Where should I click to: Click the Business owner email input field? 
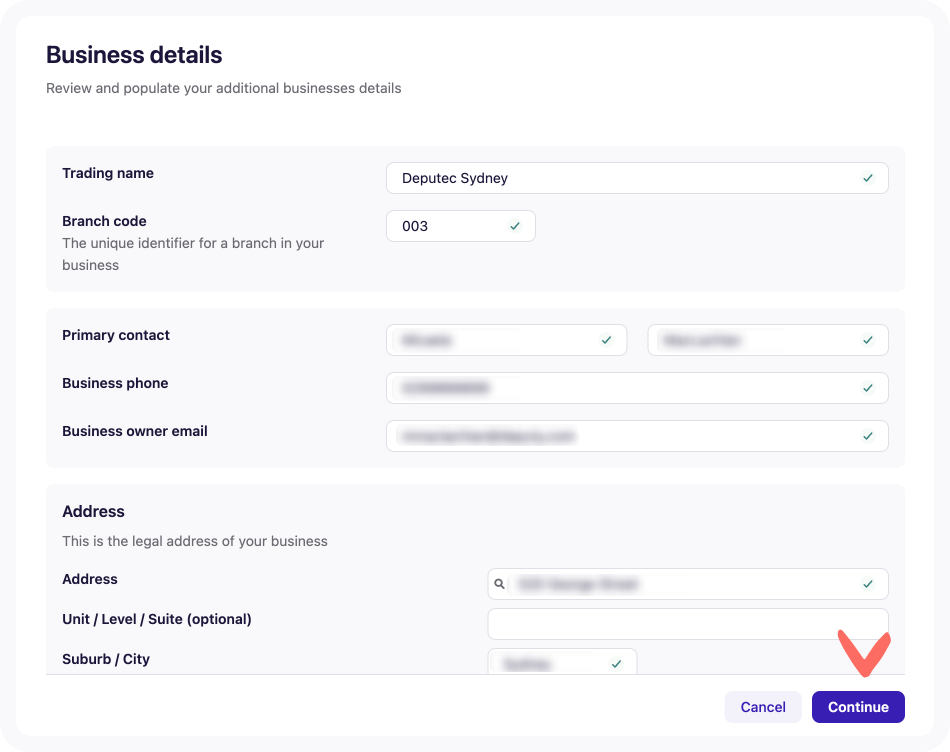pyautogui.click(x=620, y=436)
